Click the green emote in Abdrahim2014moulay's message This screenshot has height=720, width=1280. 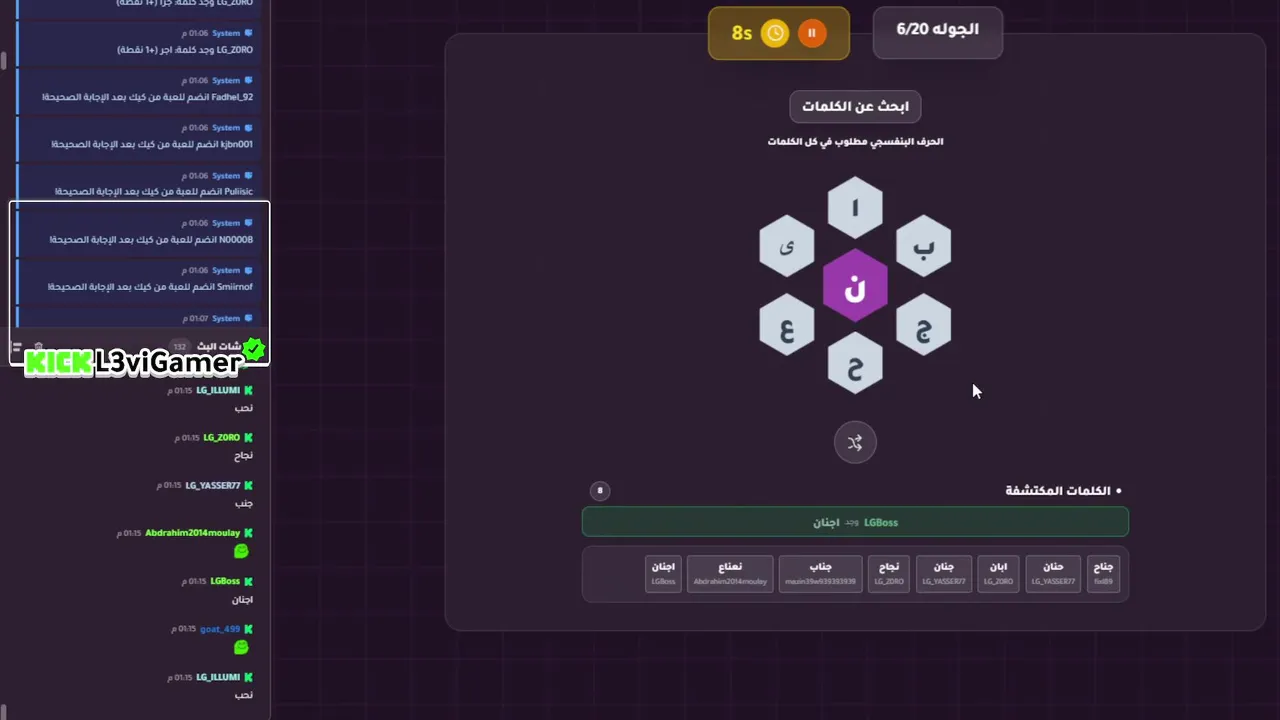[x=241, y=551]
